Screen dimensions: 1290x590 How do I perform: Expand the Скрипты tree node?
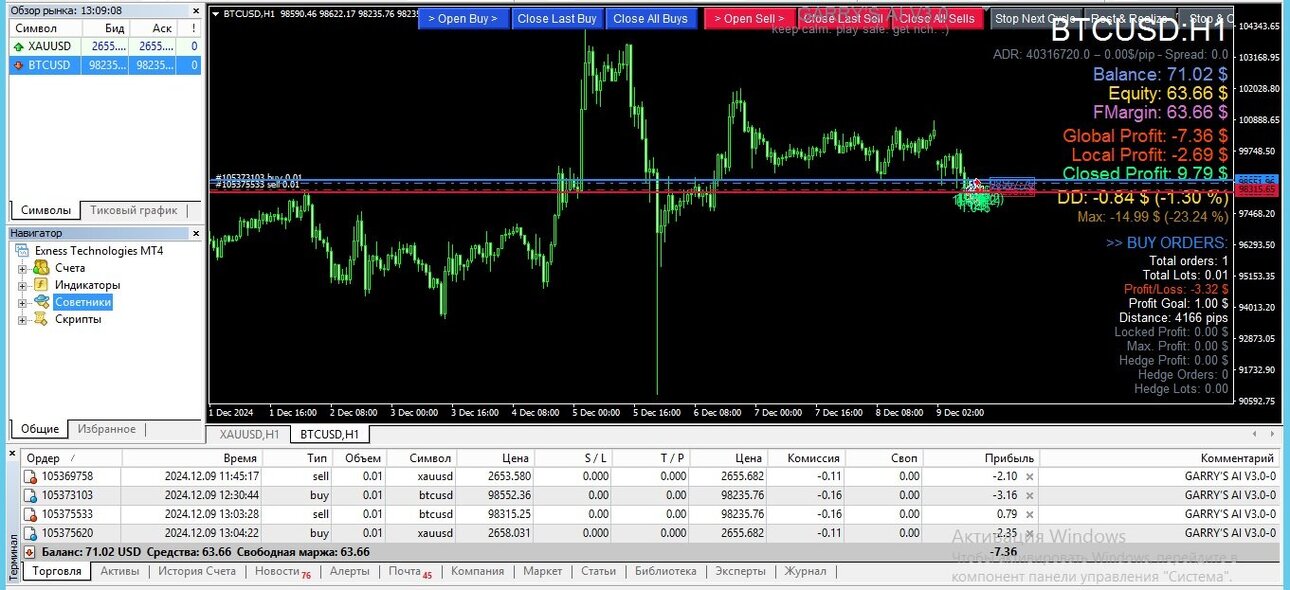click(x=22, y=320)
